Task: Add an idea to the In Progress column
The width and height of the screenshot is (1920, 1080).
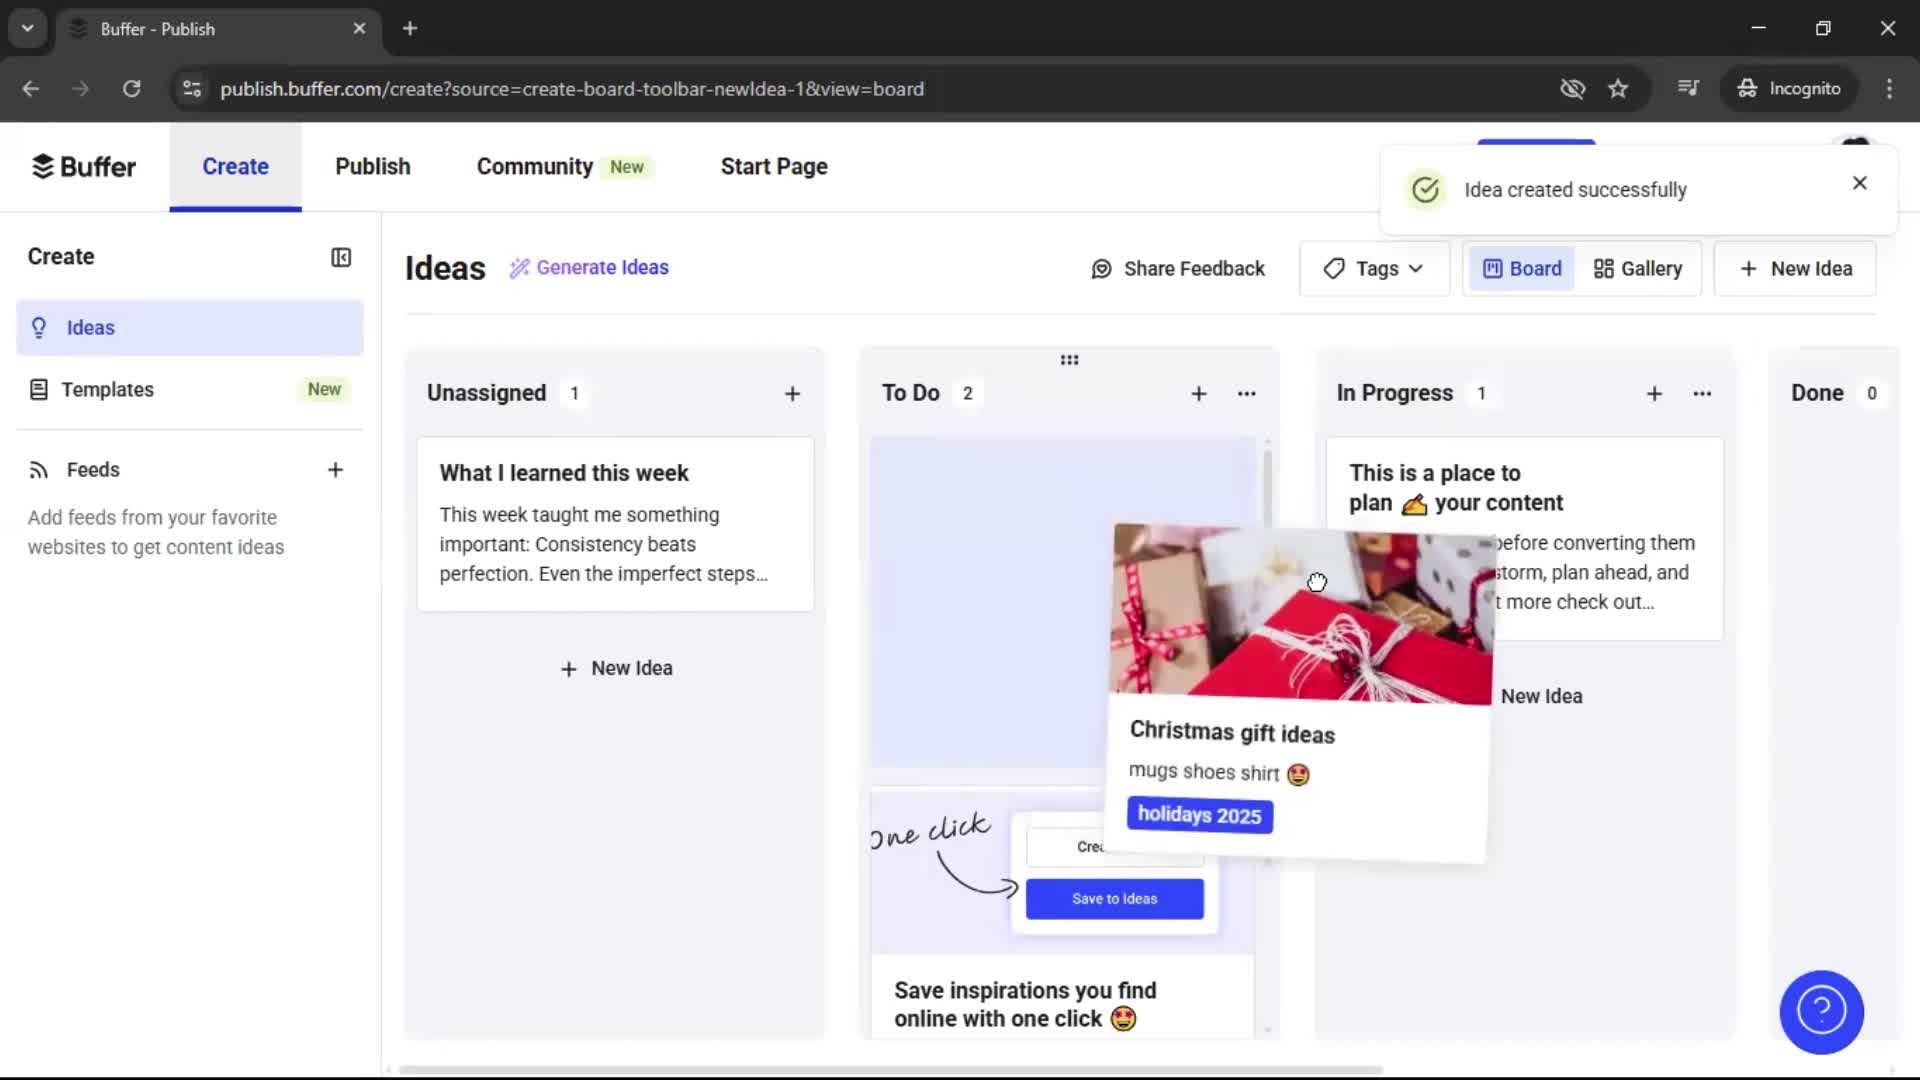Action: pos(1654,393)
